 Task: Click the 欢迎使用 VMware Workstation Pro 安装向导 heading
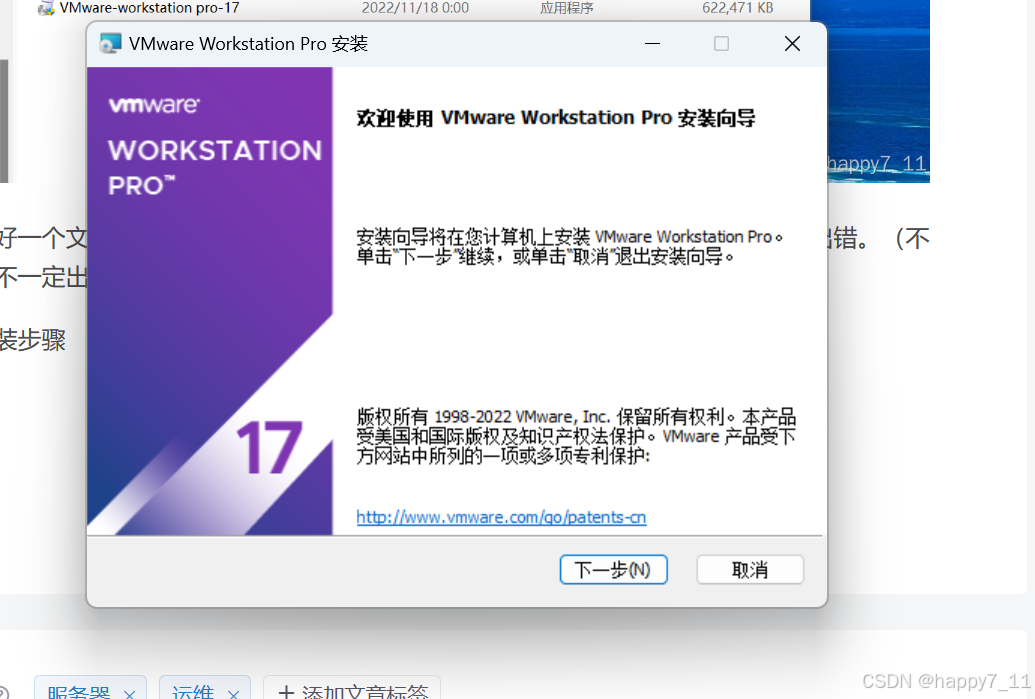[x=556, y=118]
